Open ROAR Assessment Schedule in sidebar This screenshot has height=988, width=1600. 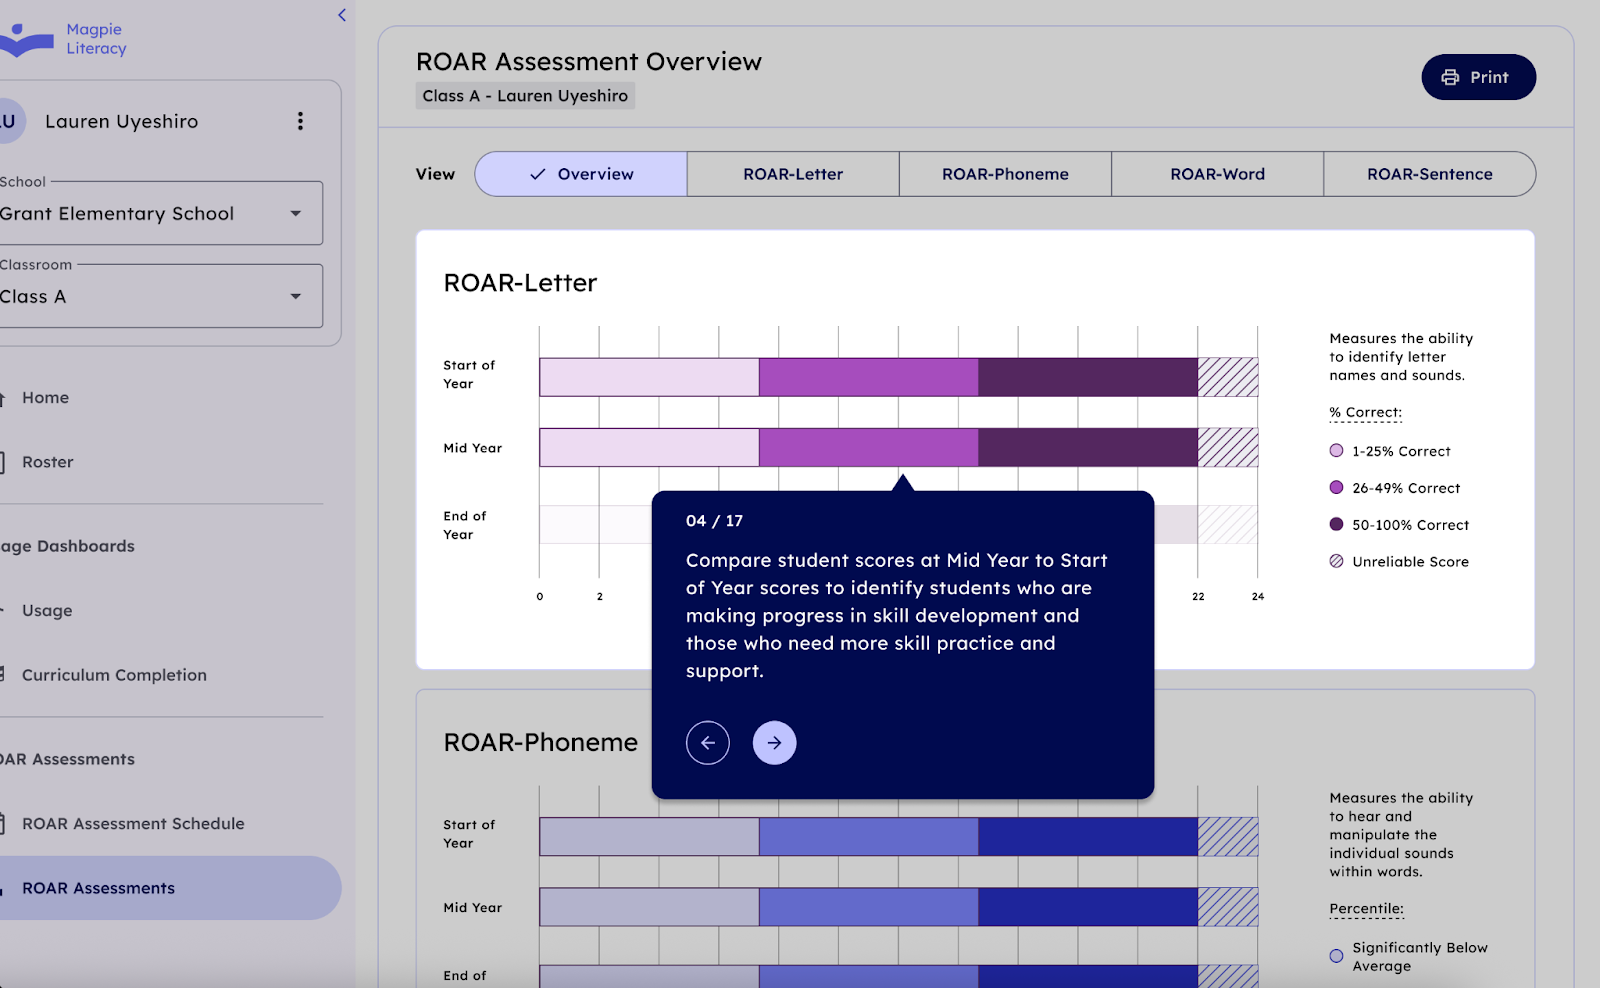tap(133, 824)
